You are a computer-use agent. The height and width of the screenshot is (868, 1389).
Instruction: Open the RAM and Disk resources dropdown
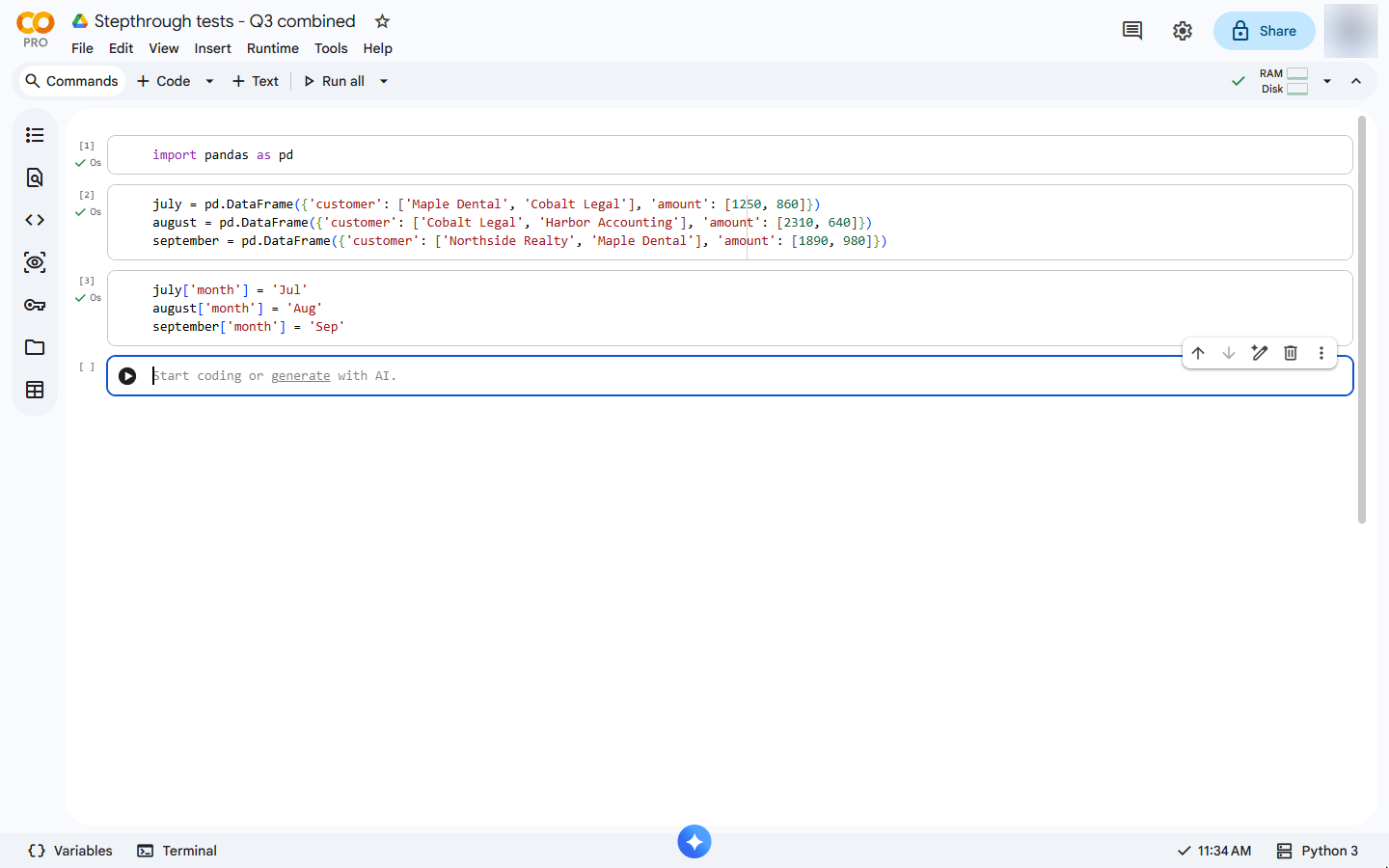(x=1327, y=81)
